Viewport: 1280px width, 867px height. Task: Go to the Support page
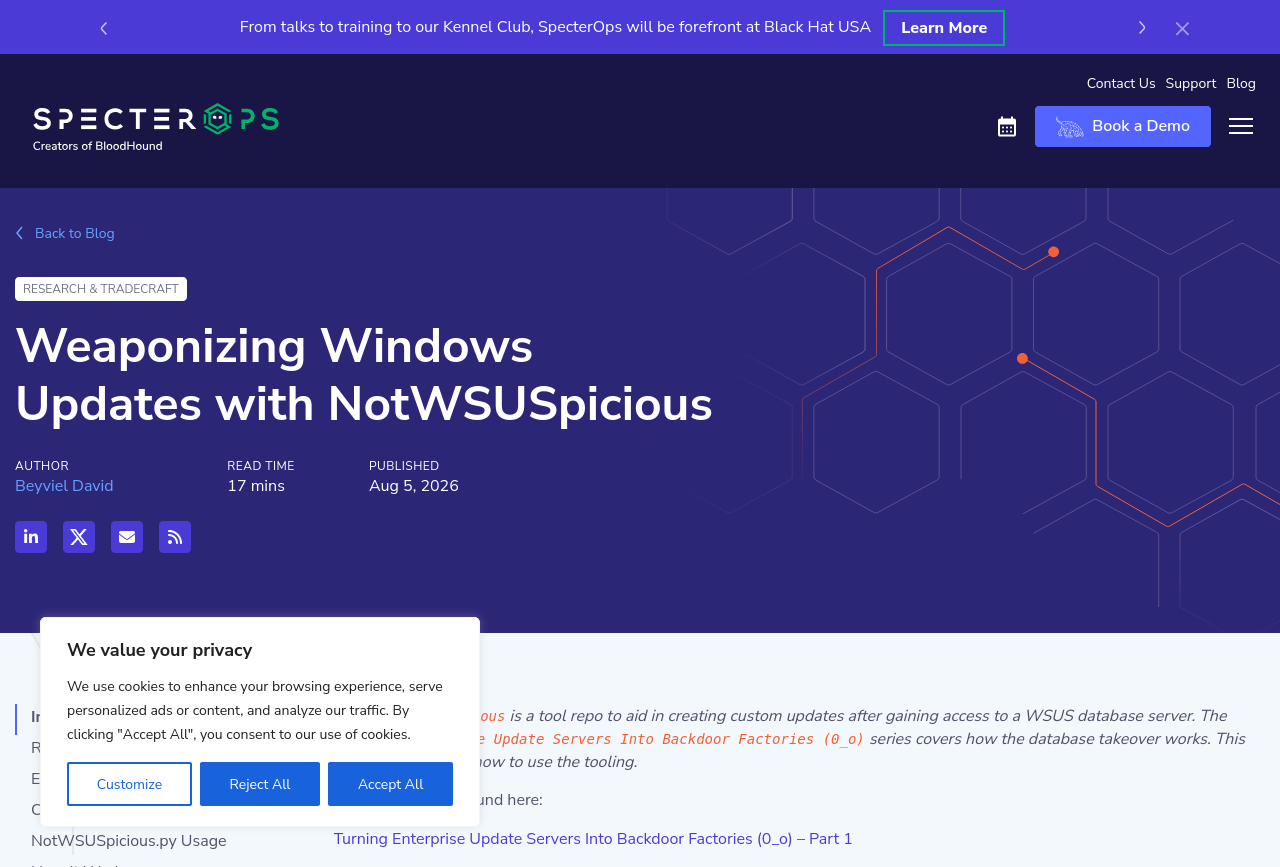coord(1191,84)
